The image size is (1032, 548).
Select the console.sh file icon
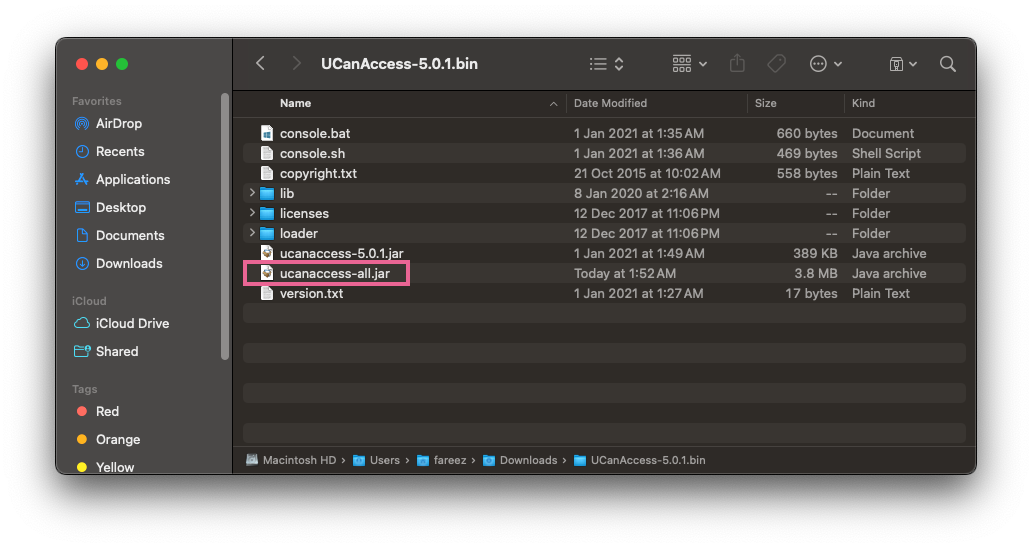267,153
